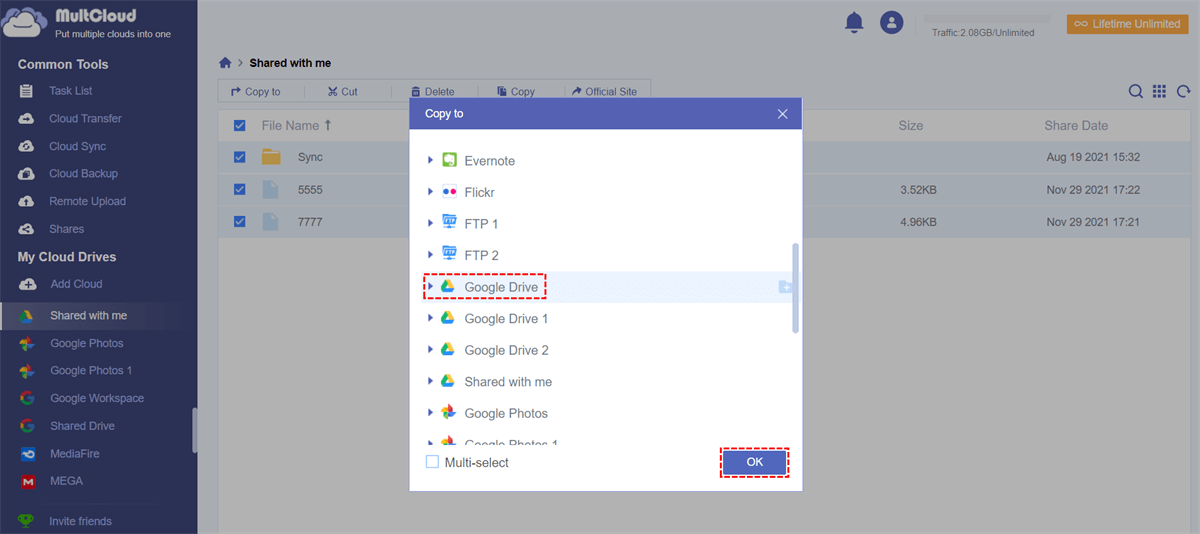Select Google Drive 2 as destination
Viewport: 1200px width, 534px height.
(506, 350)
